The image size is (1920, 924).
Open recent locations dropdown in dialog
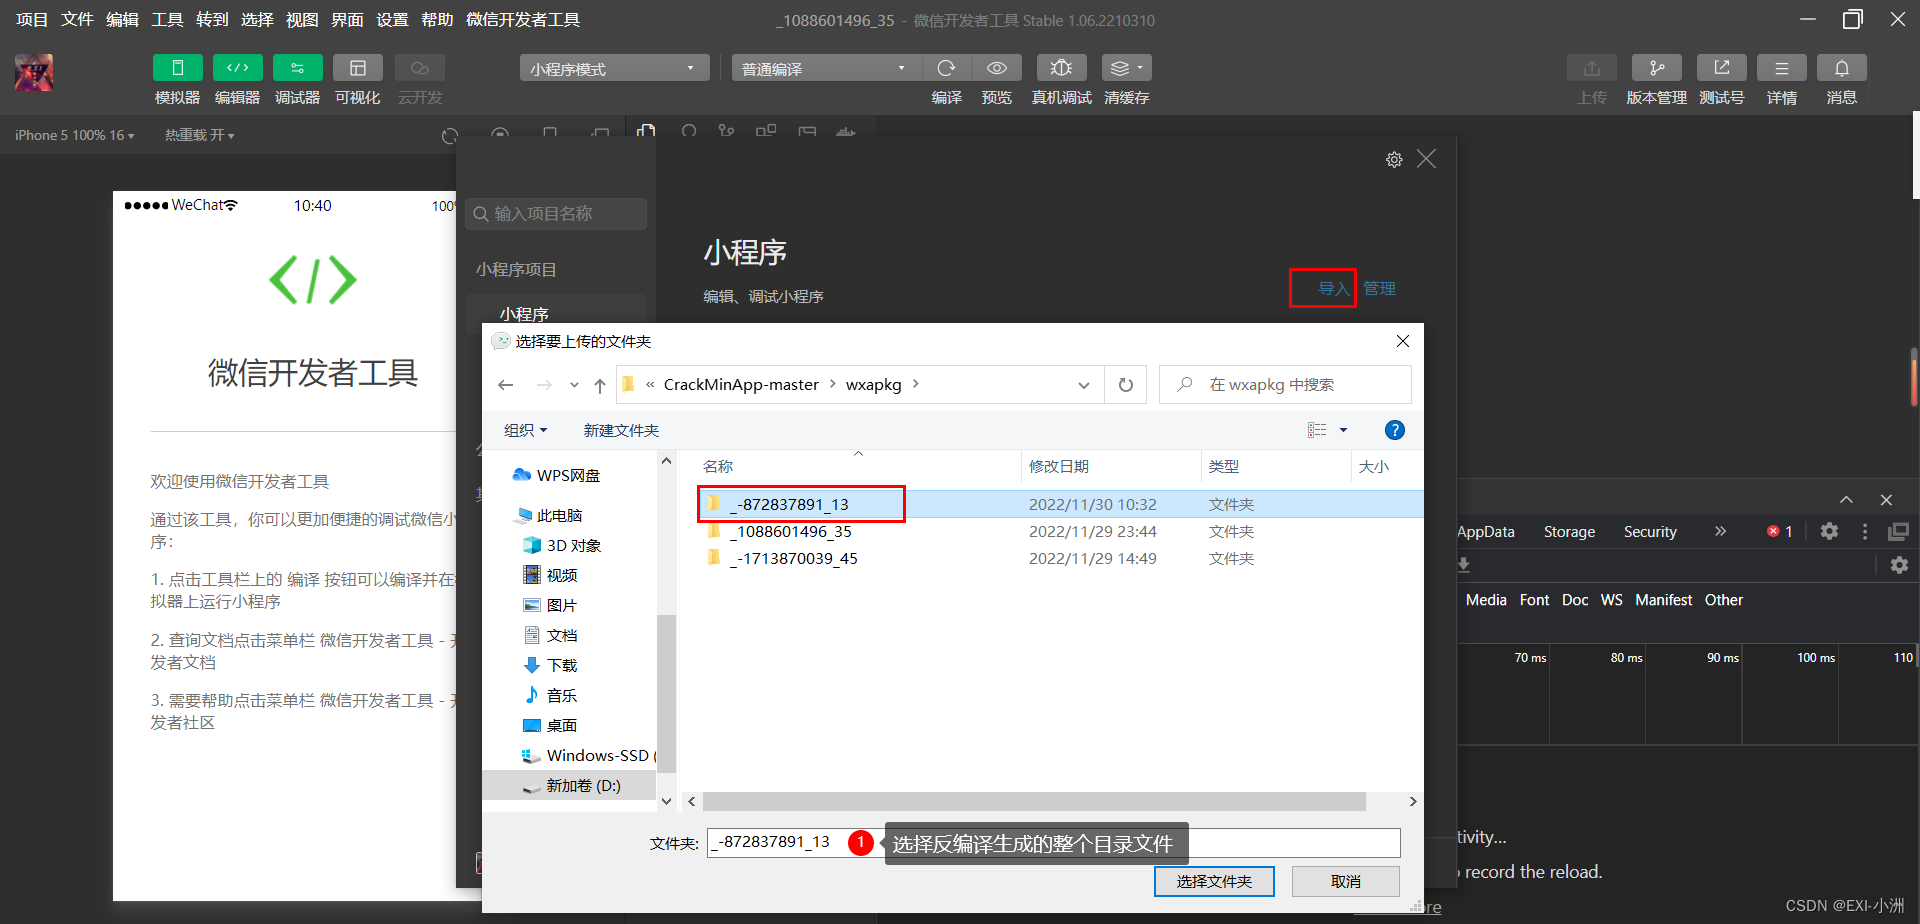(x=574, y=385)
